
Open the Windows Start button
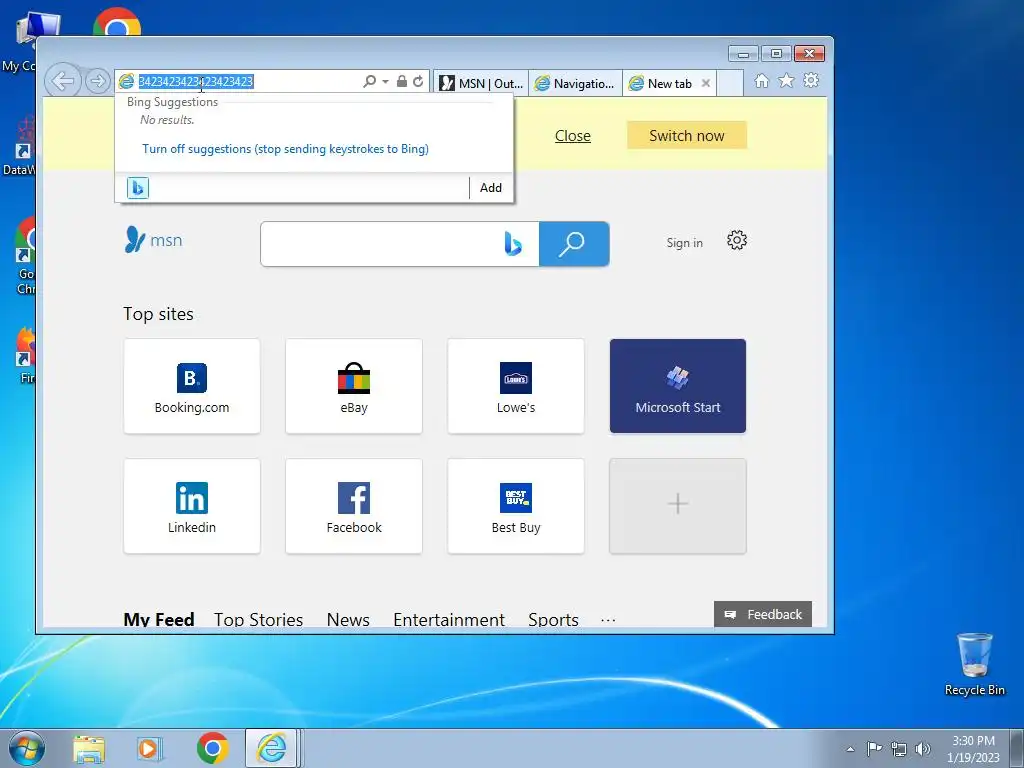[x=26, y=748]
